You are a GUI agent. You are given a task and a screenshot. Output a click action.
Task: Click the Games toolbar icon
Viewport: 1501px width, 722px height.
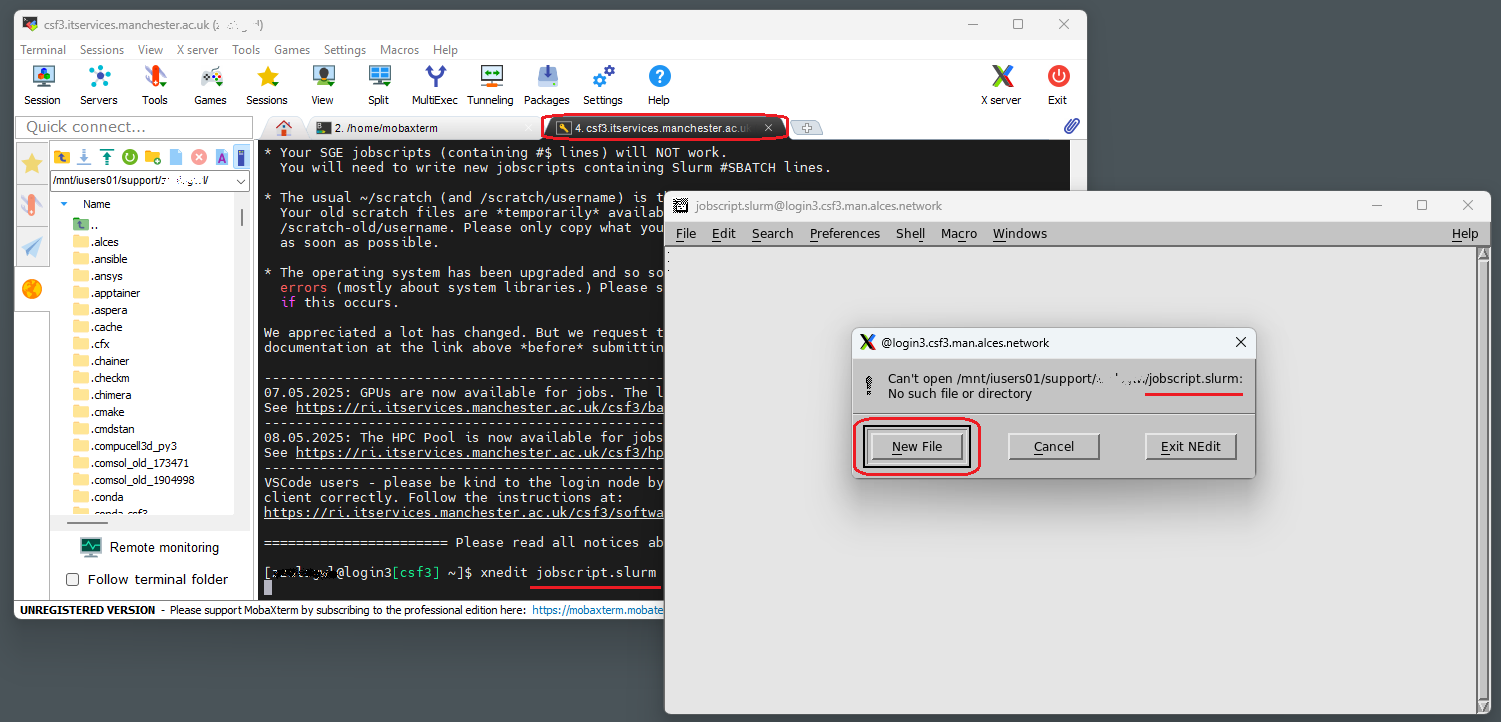click(210, 85)
